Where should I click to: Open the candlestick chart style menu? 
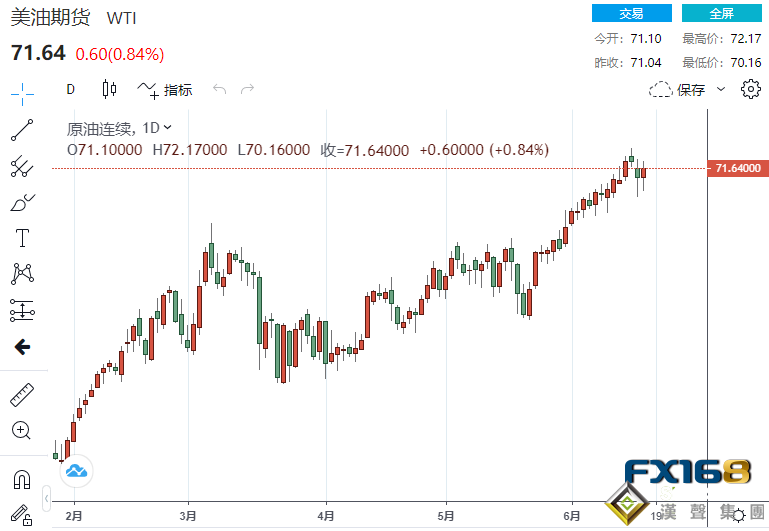pos(110,89)
